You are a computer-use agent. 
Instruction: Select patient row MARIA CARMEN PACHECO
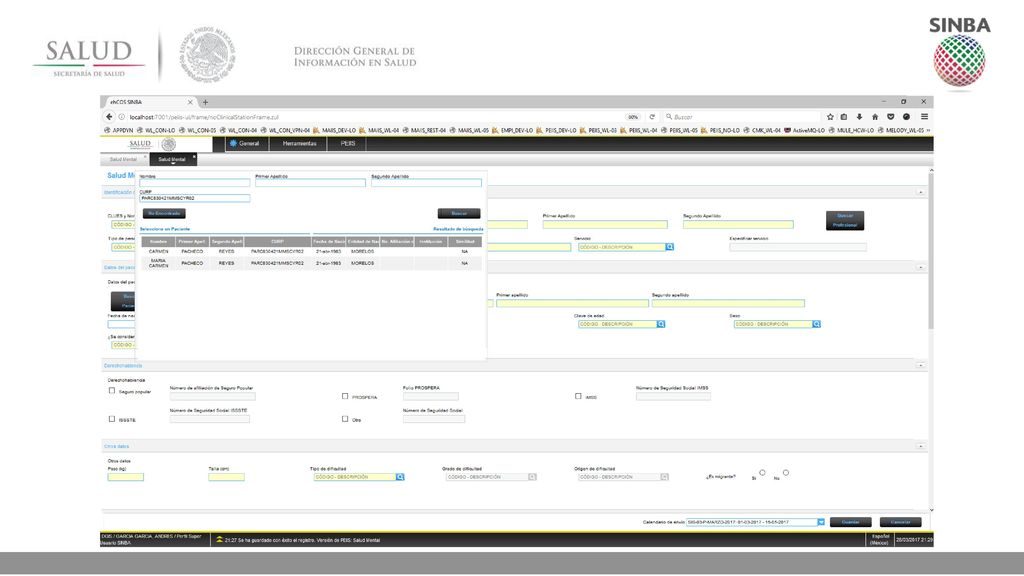click(312, 263)
